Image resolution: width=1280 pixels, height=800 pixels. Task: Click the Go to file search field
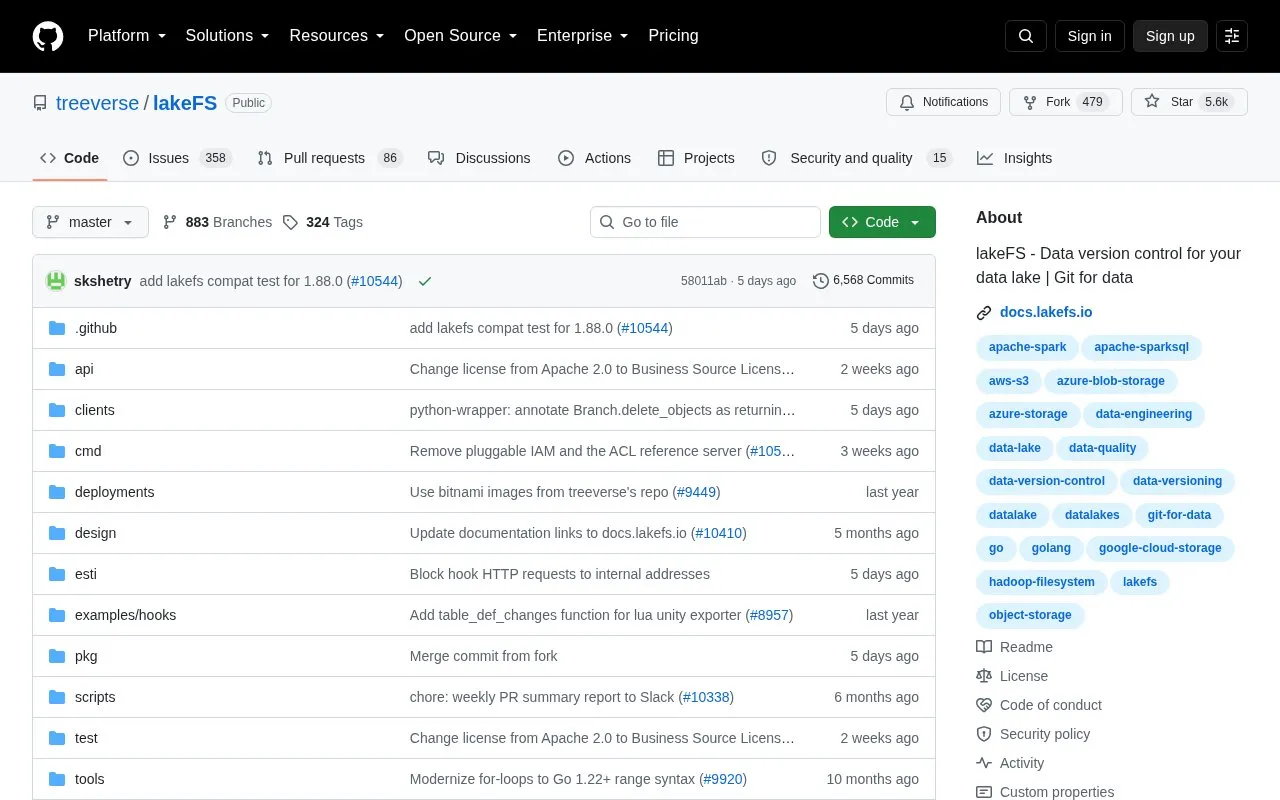click(x=705, y=222)
